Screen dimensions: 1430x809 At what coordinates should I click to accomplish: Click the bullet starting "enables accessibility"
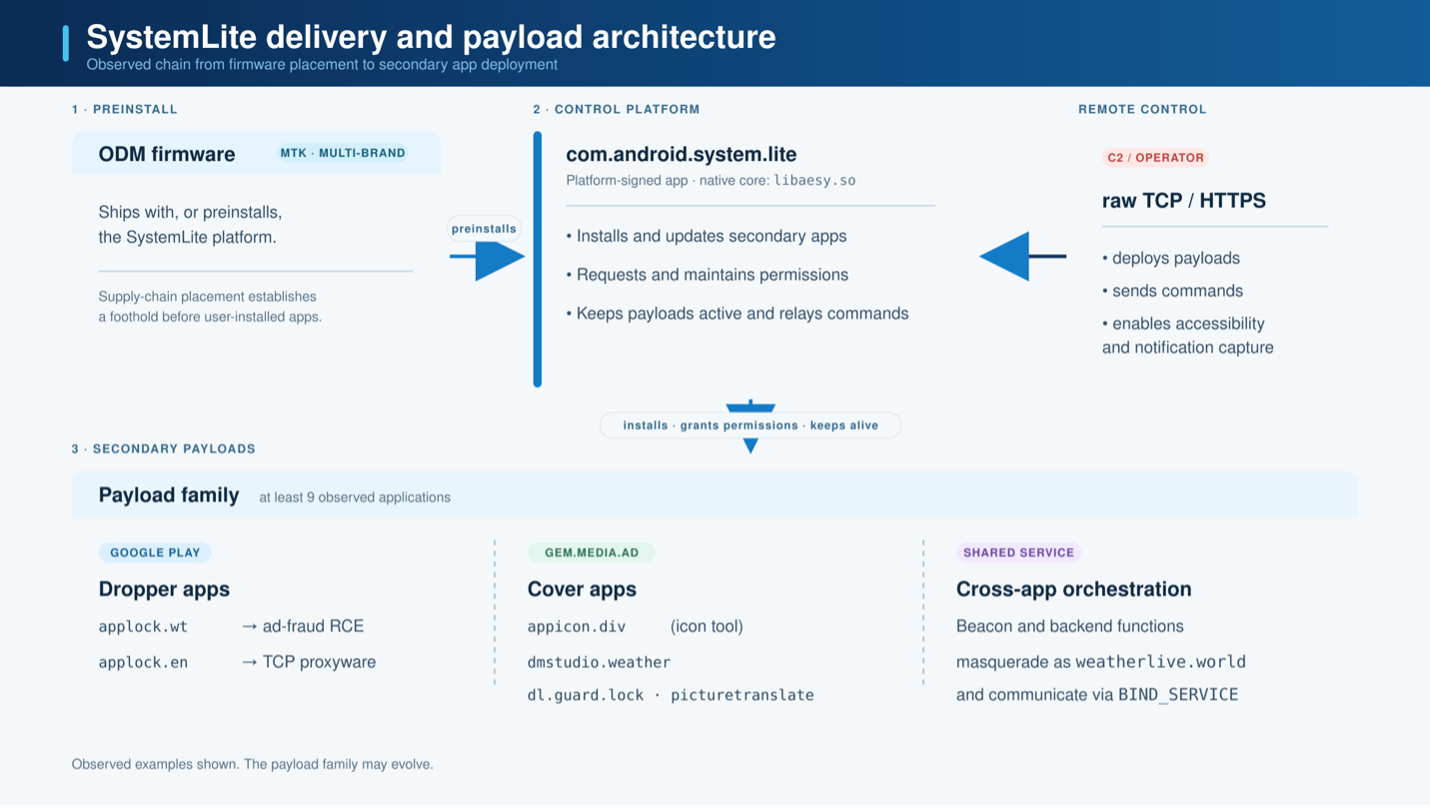click(1188, 336)
